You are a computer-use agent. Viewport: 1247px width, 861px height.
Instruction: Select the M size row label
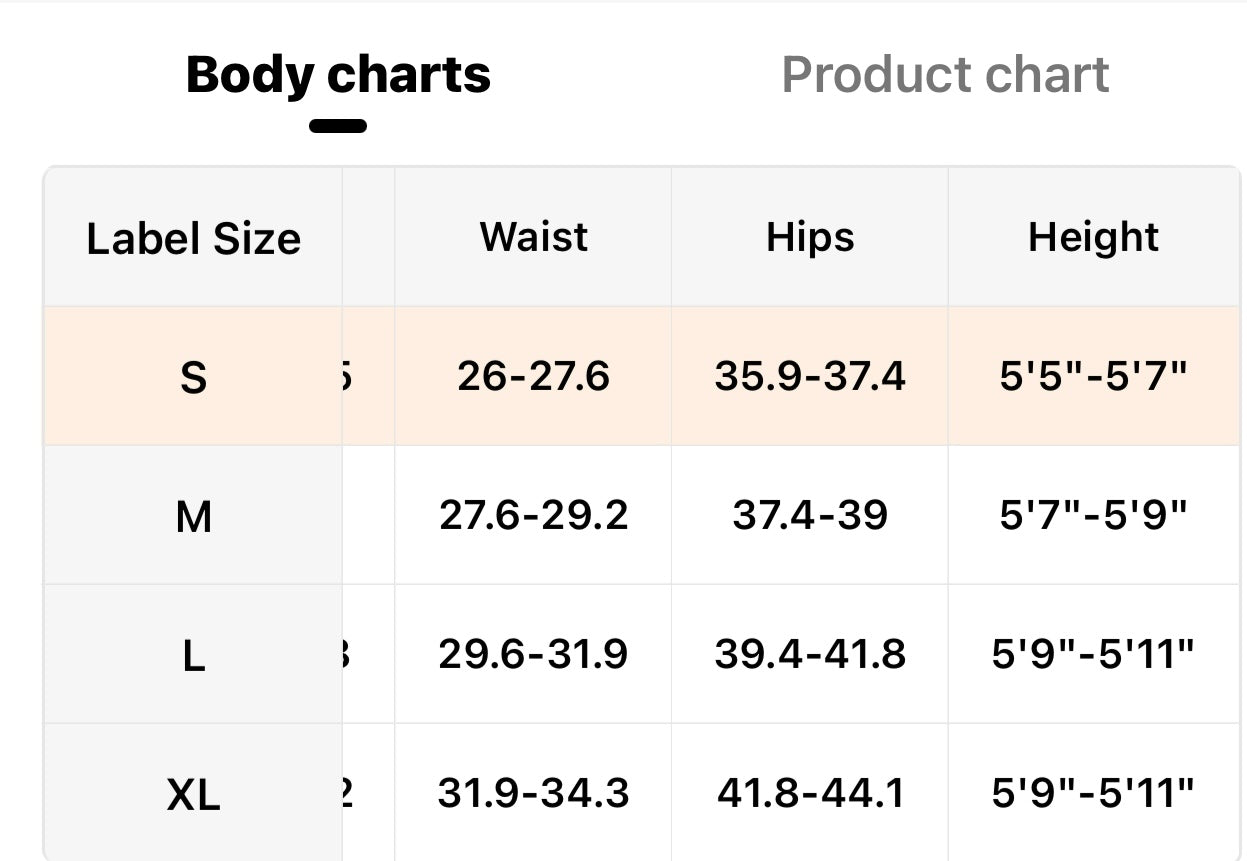point(193,517)
